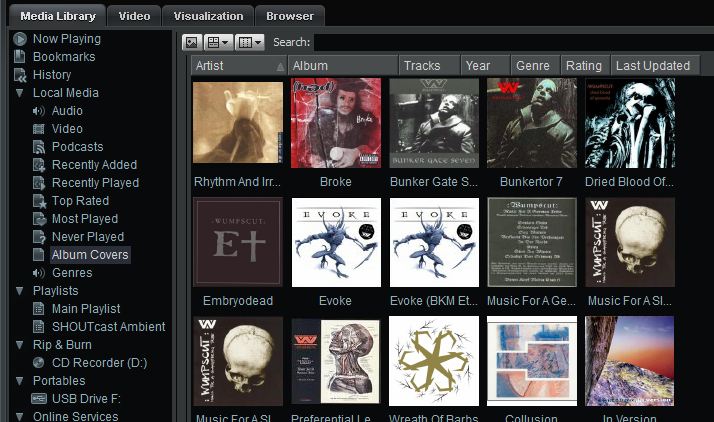
Task: Select the Wreath Of Barbs cover
Action: coord(434,361)
